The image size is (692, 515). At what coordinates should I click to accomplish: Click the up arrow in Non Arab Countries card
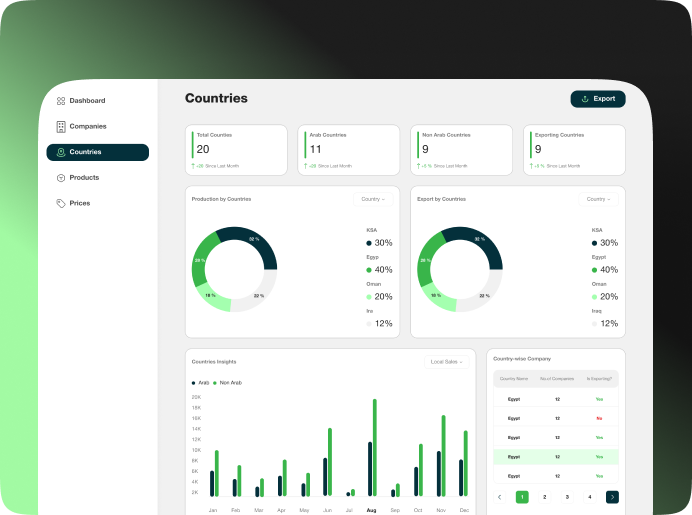click(x=418, y=166)
